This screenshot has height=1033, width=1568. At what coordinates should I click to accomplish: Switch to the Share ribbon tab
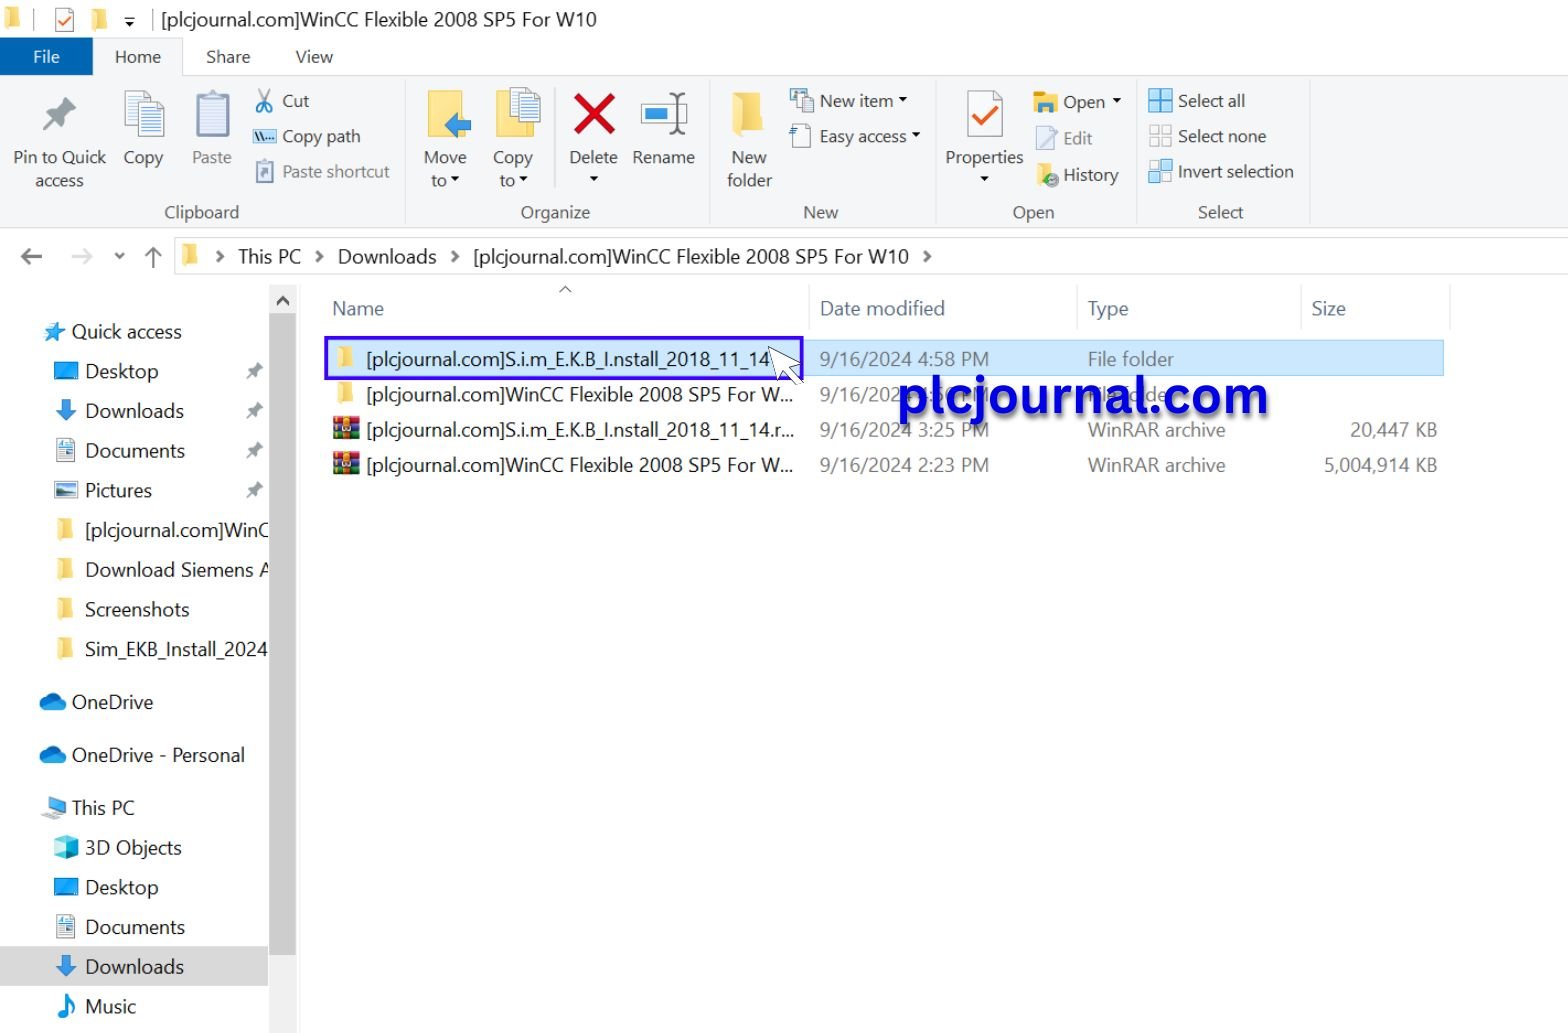pos(228,57)
